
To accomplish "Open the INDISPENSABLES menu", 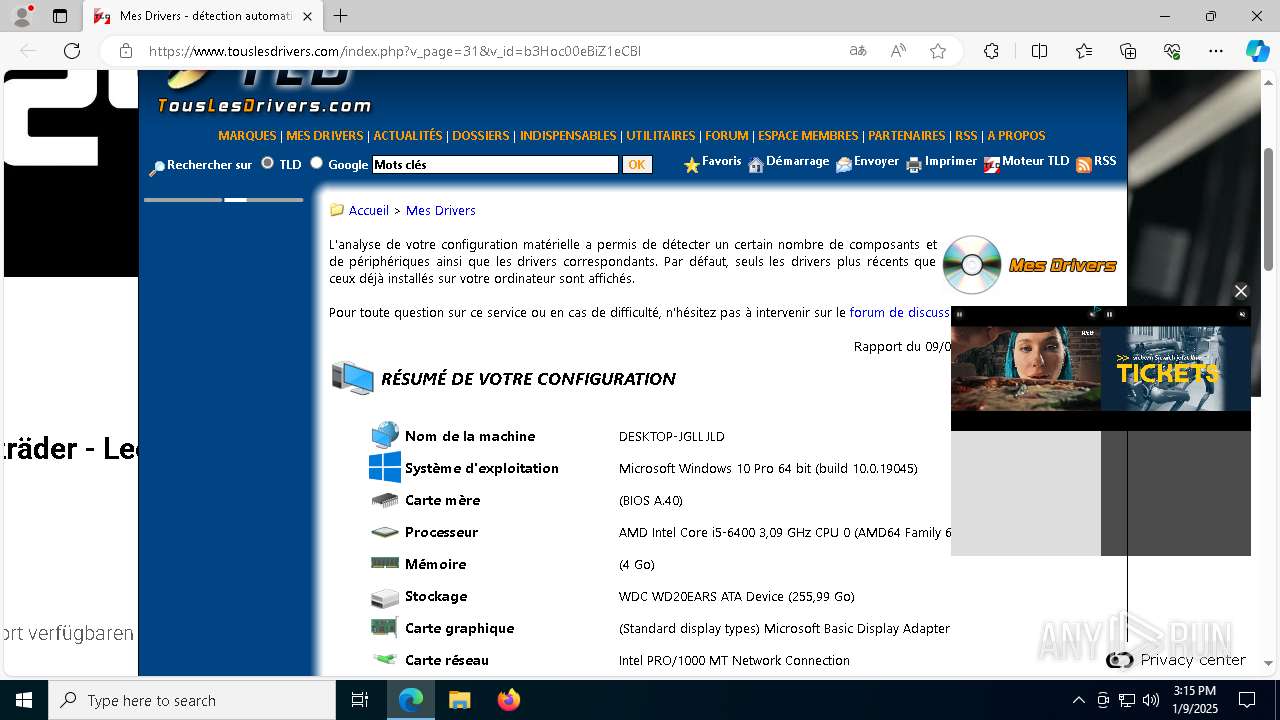I will (x=568, y=136).
